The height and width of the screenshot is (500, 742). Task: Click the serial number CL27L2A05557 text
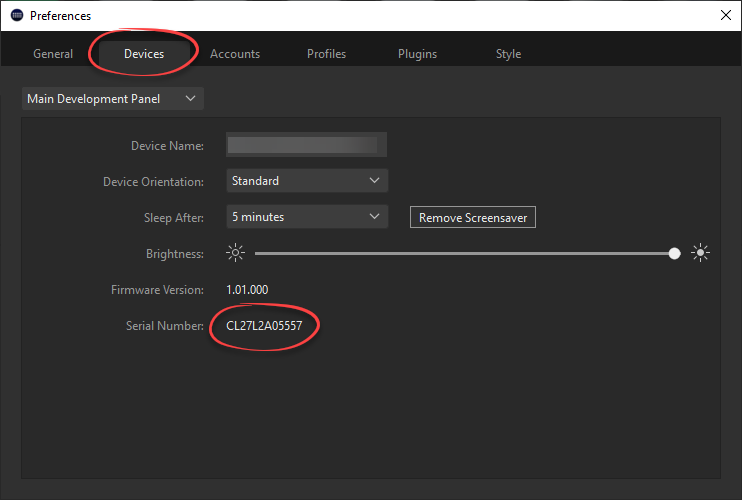coord(264,326)
